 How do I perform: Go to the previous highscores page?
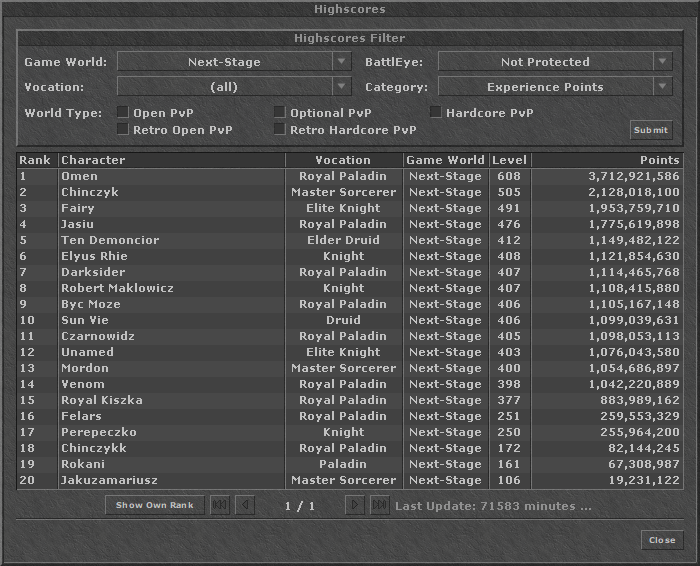click(x=244, y=505)
